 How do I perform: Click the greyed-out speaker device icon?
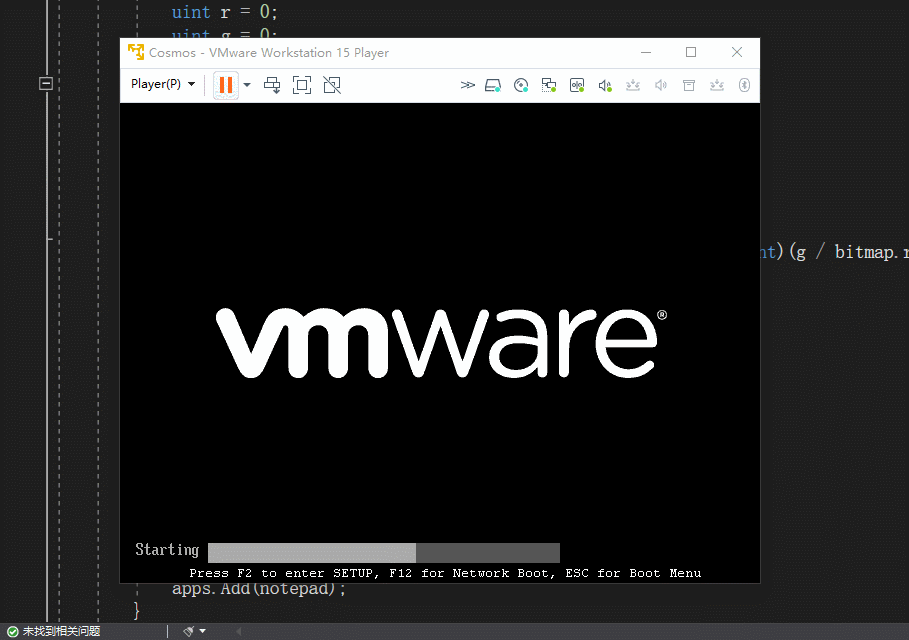click(x=661, y=85)
